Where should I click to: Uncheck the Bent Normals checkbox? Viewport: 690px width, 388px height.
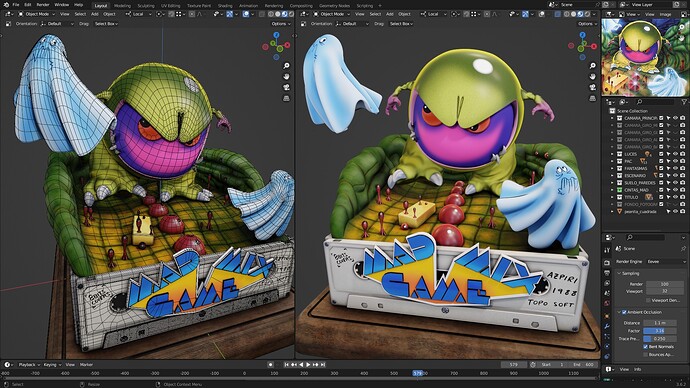(646, 347)
